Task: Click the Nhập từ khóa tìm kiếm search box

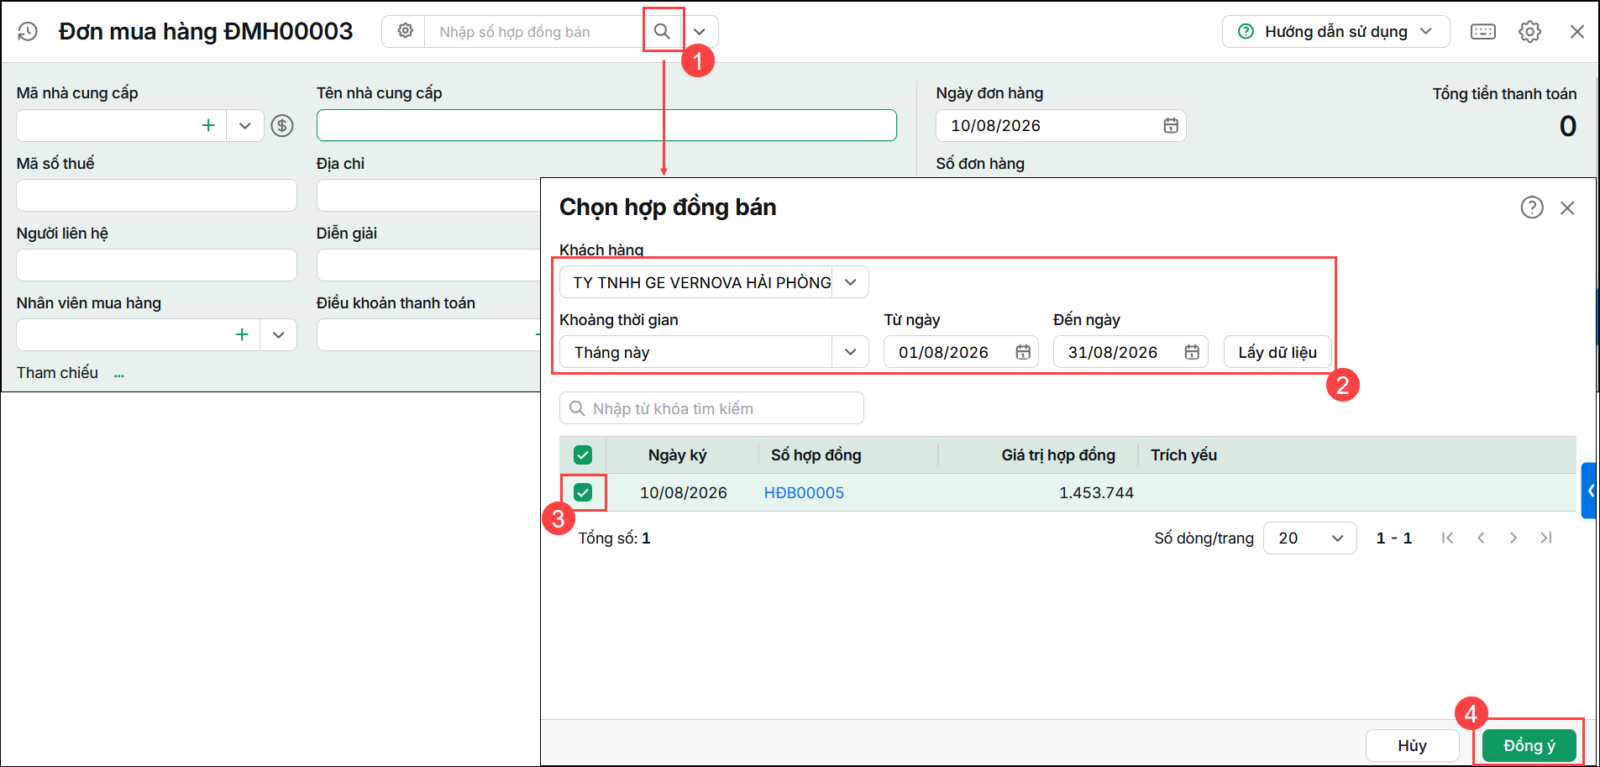Action: pyautogui.click(x=711, y=408)
